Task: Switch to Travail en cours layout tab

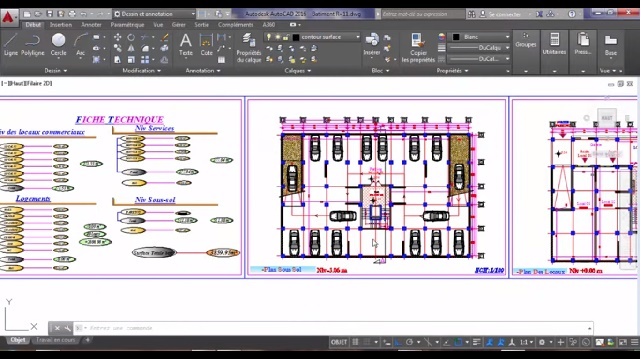Action: pyautogui.click(x=56, y=340)
